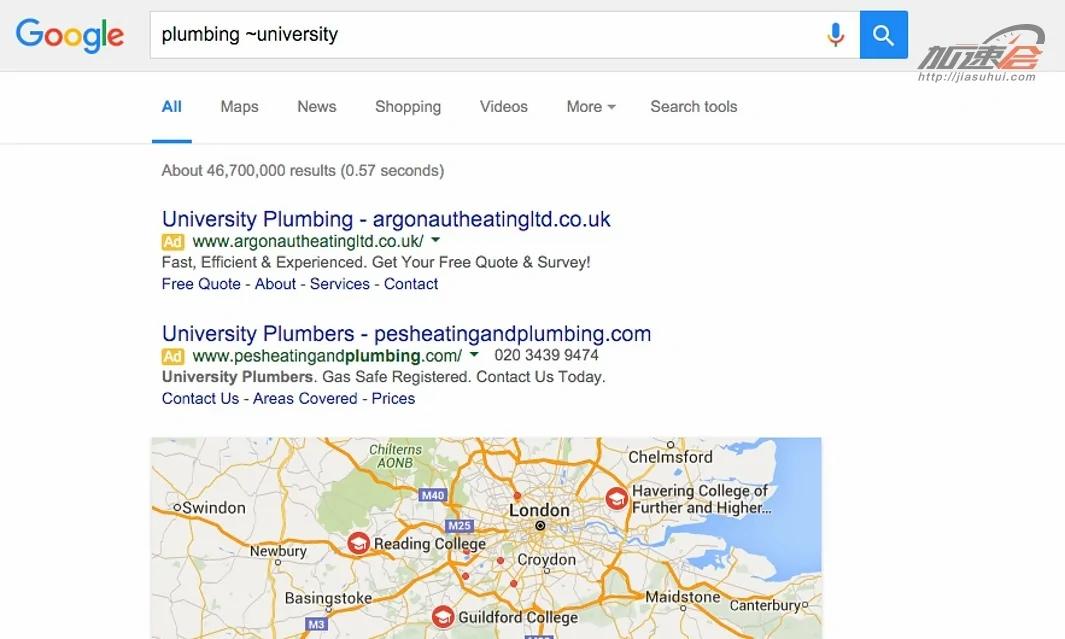Image resolution: width=1065 pixels, height=639 pixels.
Task: Open dropdown arrow next to pesheatingandplumbing URL
Action: click(x=474, y=355)
